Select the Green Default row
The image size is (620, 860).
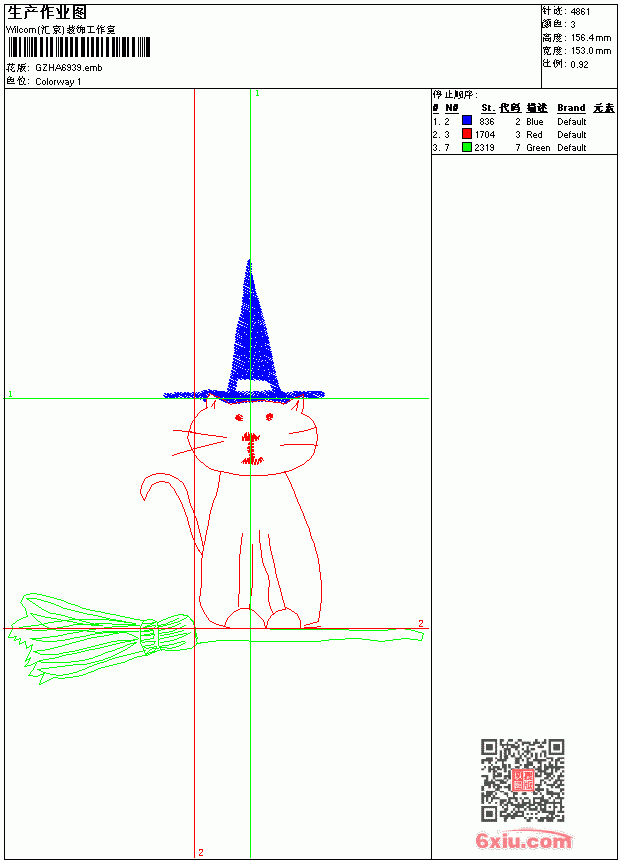(523, 148)
